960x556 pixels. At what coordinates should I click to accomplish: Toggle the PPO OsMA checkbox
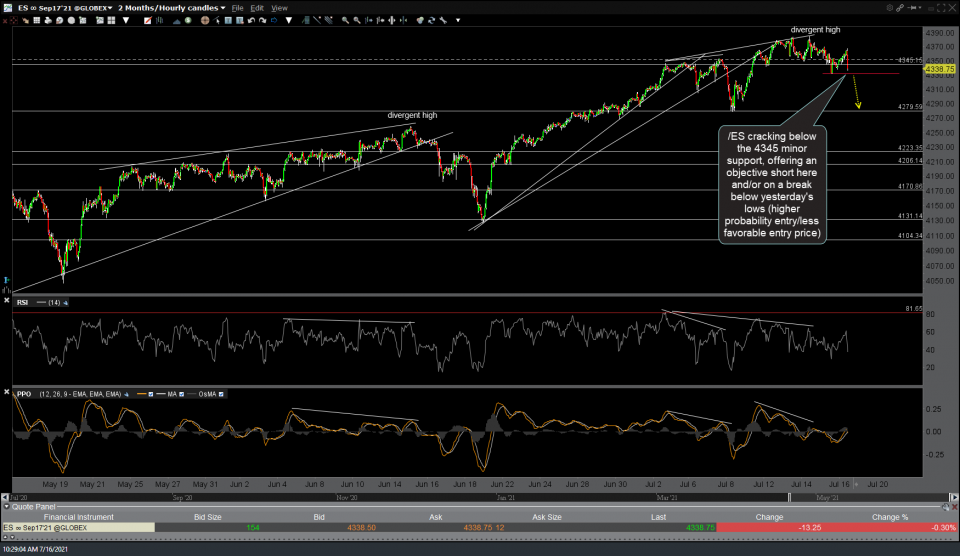coord(221,394)
